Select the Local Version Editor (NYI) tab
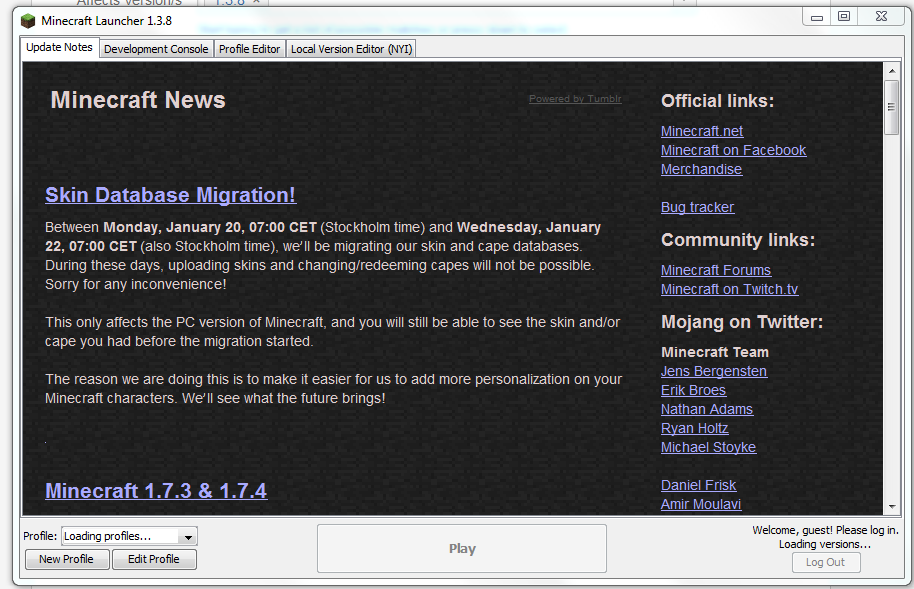 pos(351,49)
